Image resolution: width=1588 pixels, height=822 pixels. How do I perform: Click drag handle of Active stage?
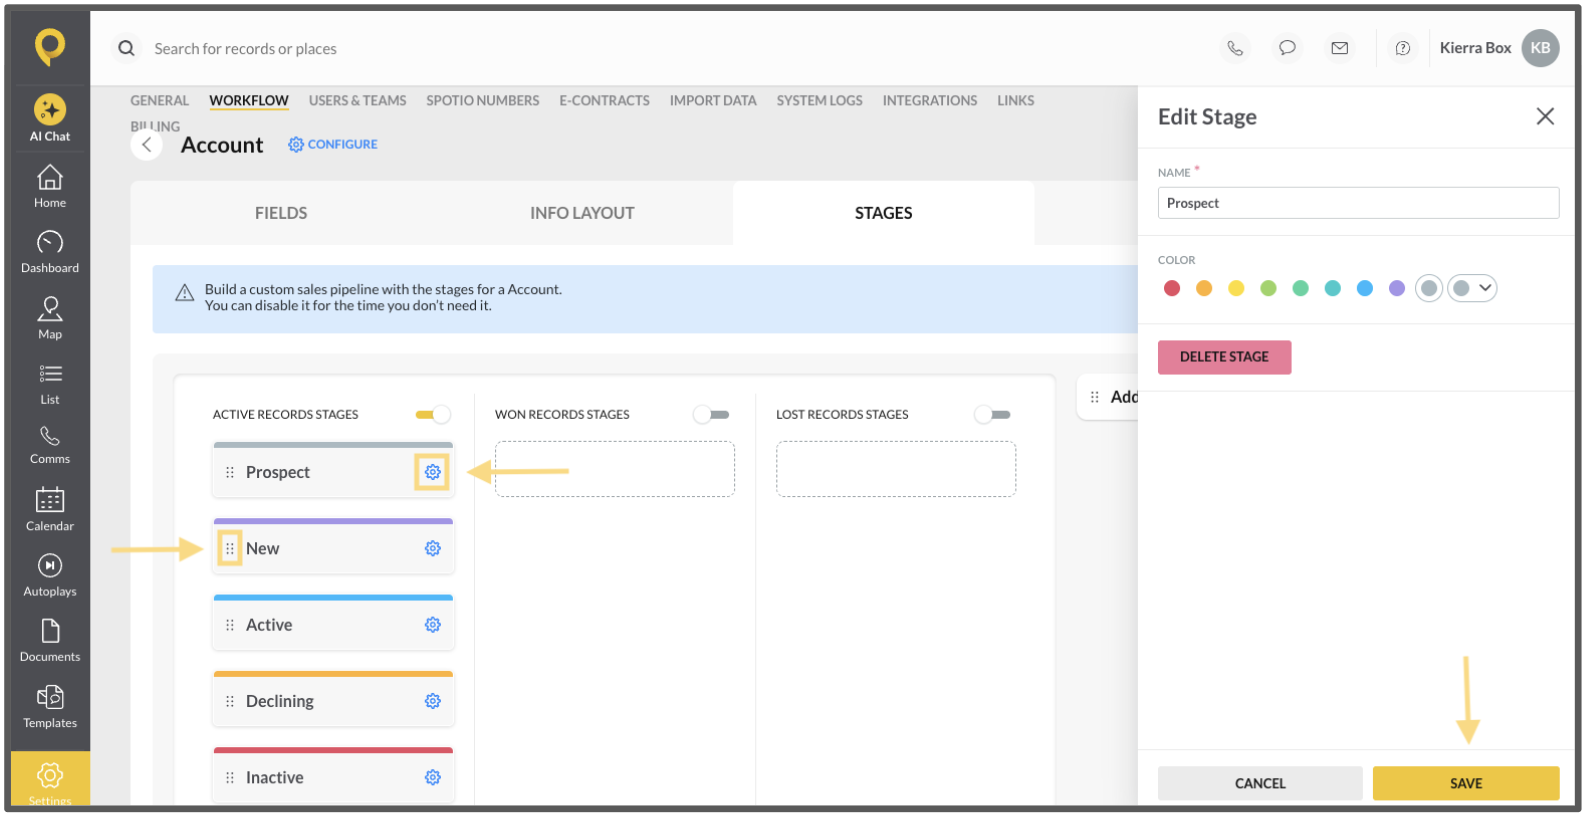coord(230,626)
